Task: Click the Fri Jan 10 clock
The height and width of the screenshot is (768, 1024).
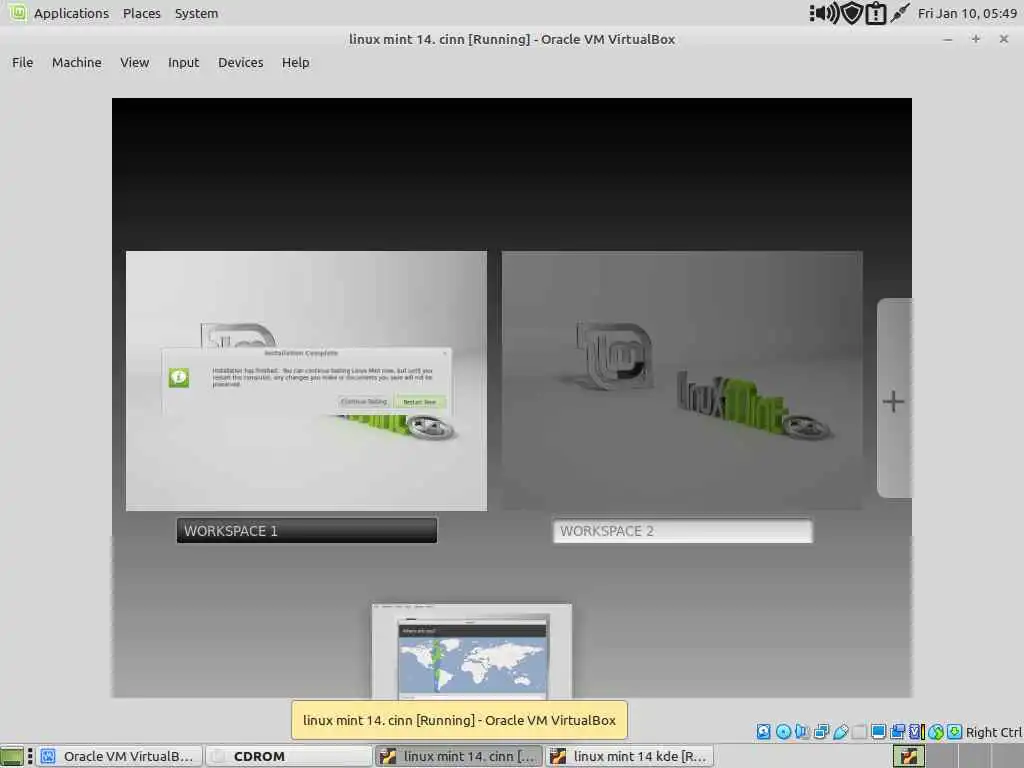Action: [x=967, y=13]
